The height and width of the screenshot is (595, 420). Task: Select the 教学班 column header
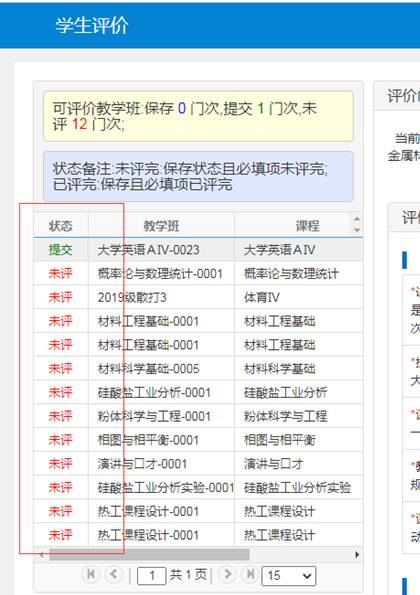tap(161, 226)
